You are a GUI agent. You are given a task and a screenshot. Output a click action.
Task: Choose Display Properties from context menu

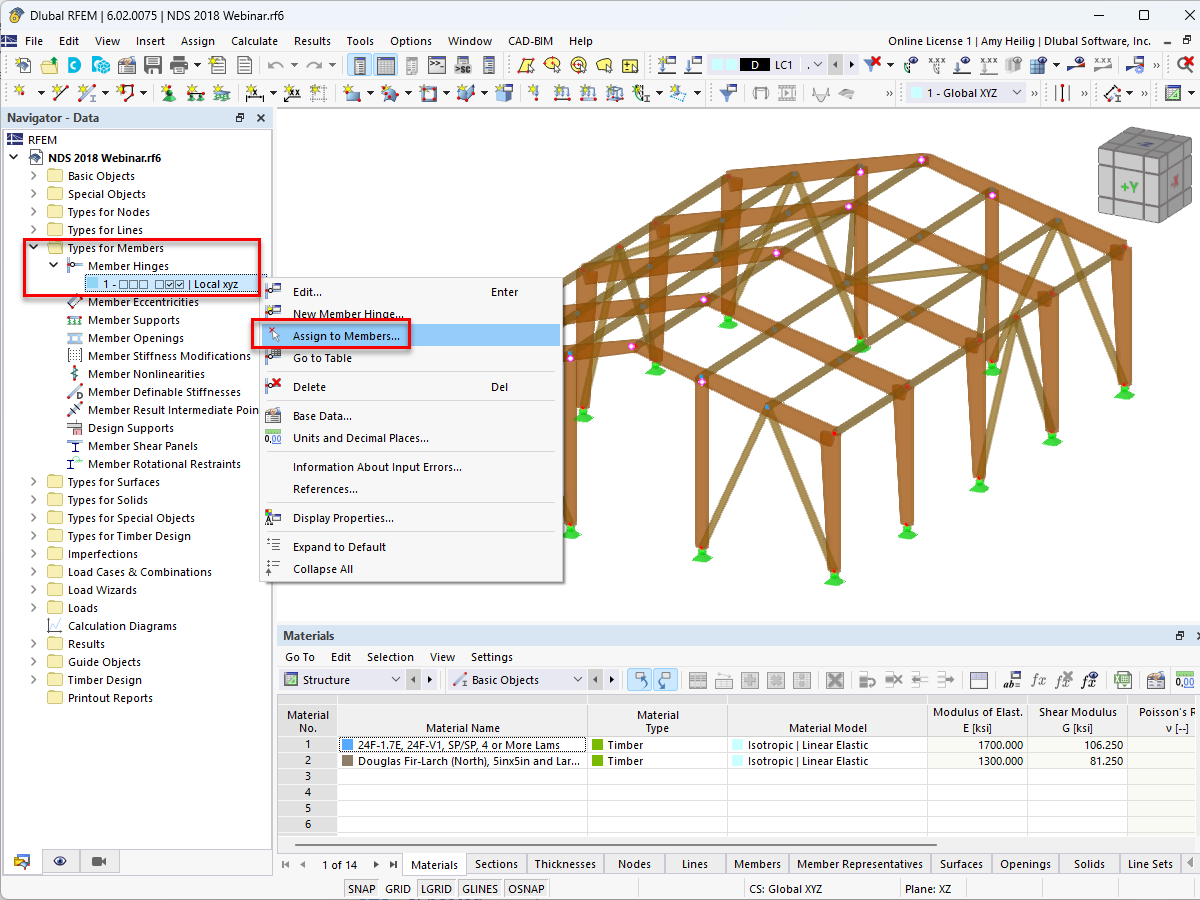[x=343, y=518]
